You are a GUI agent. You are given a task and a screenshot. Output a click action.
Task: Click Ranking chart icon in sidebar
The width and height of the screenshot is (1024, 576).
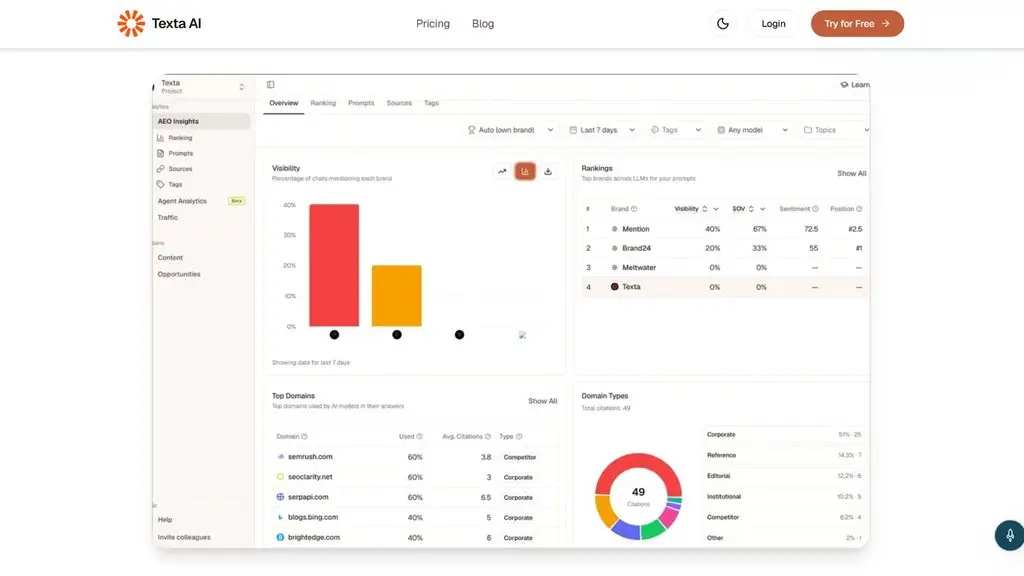pos(160,138)
